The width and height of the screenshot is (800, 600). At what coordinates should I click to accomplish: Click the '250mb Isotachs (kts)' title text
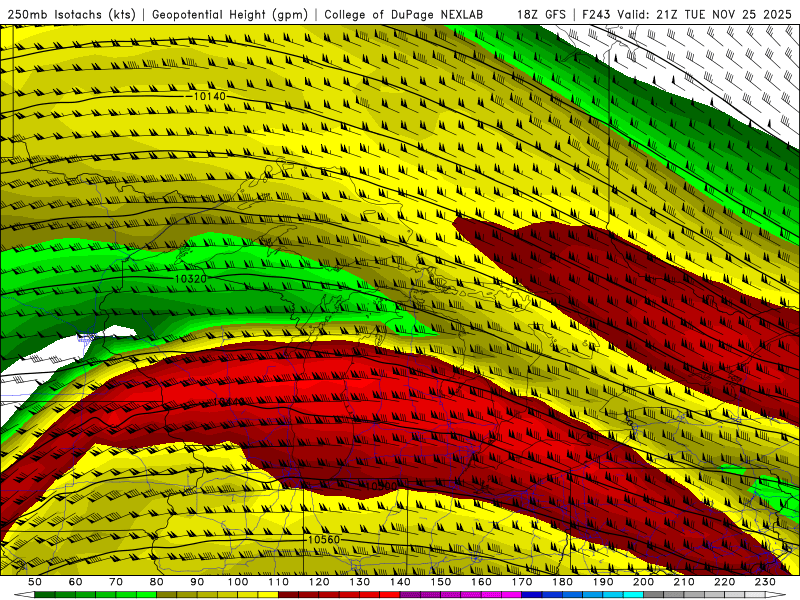[x=71, y=15]
